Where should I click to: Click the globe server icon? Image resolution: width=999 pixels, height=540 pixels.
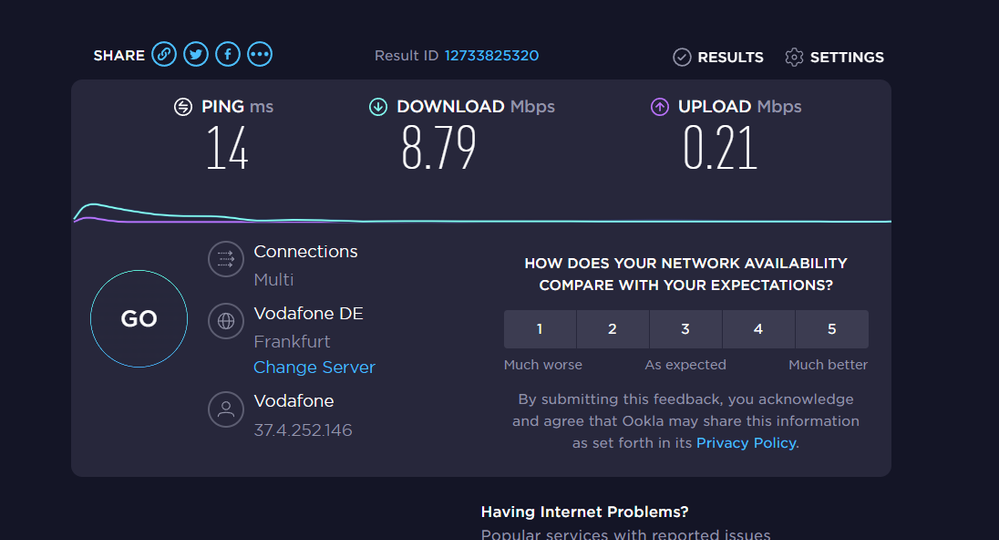(x=226, y=321)
